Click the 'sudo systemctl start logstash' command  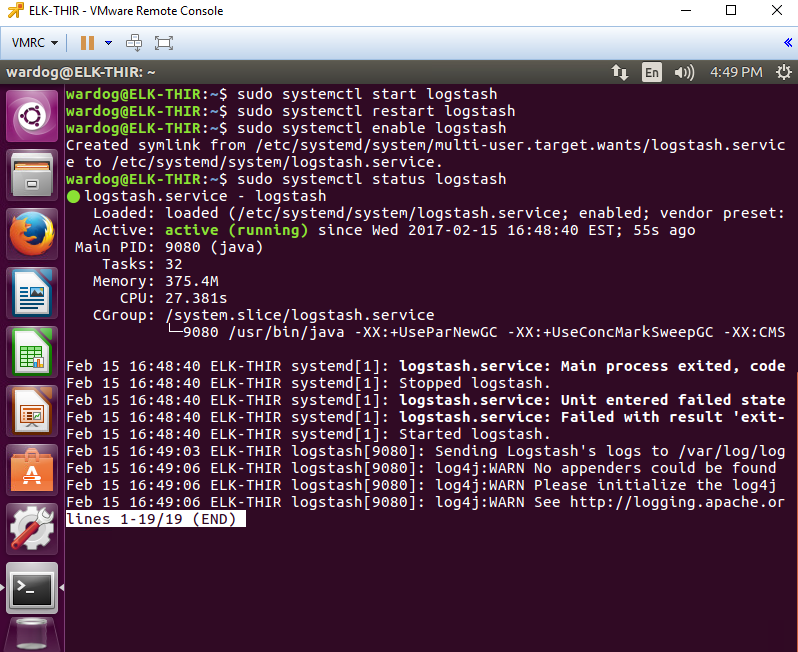[367, 94]
